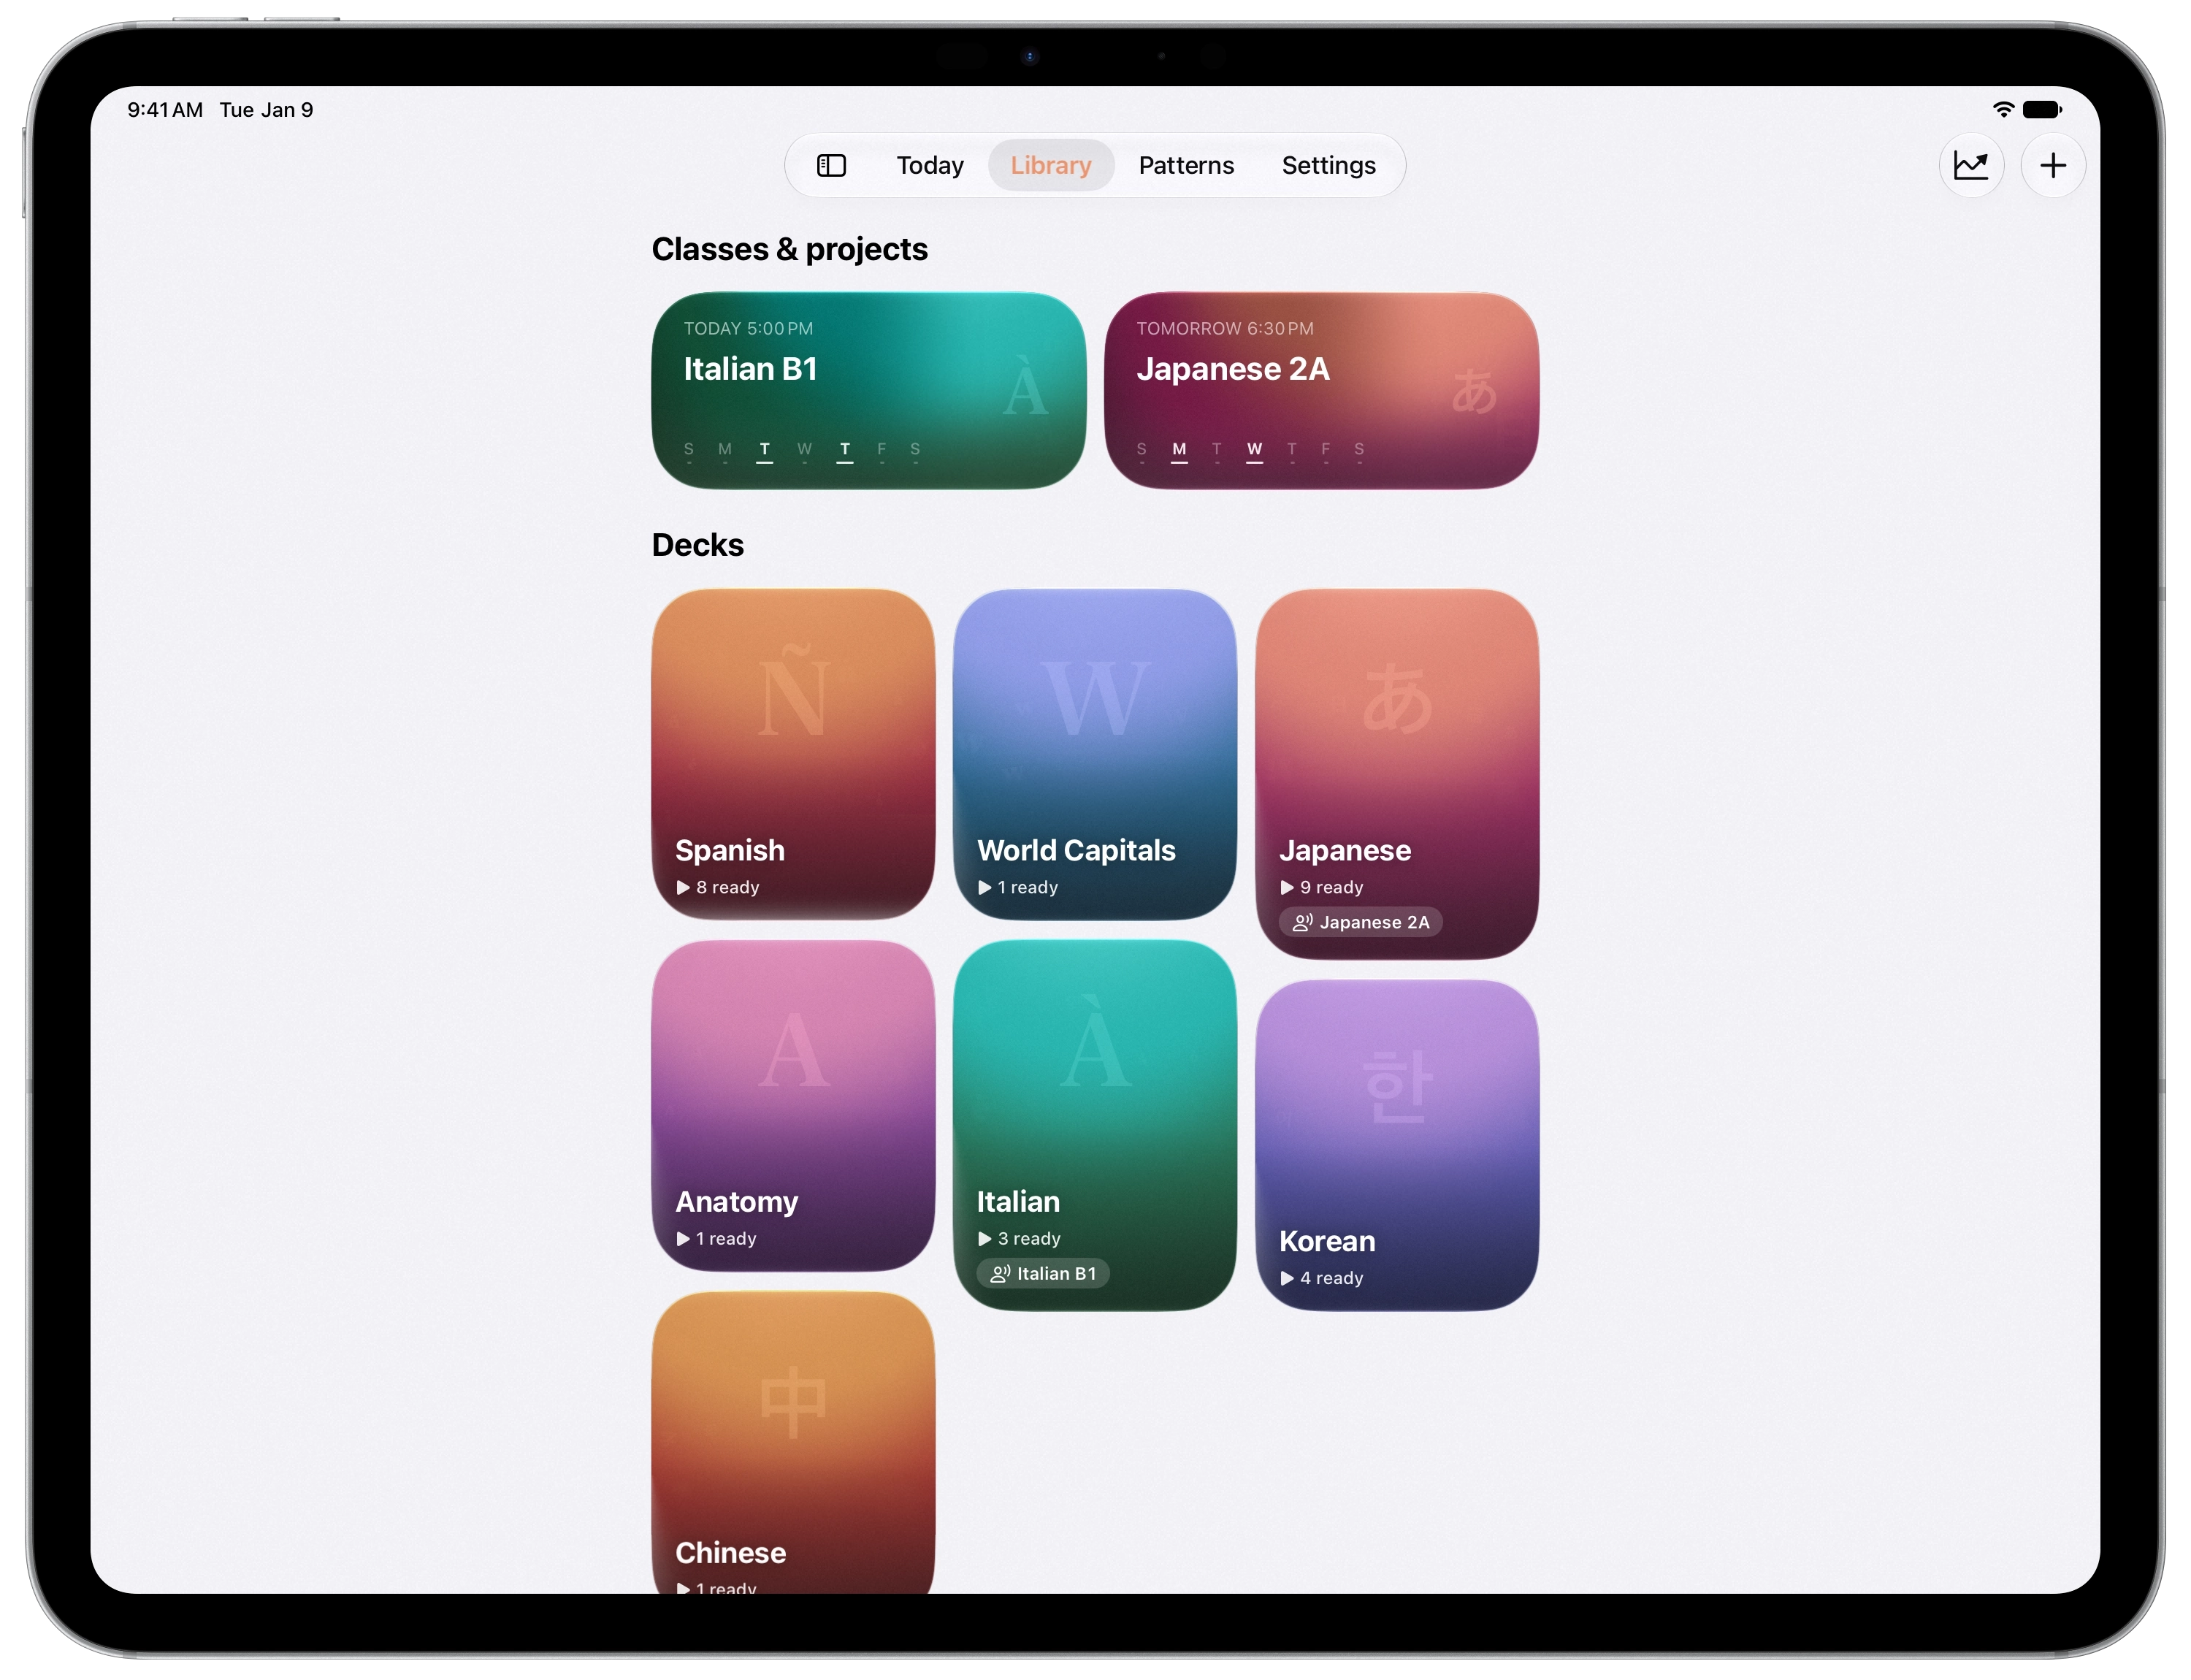
Task: Click the Classes & projects heading
Action: pyautogui.click(x=789, y=249)
